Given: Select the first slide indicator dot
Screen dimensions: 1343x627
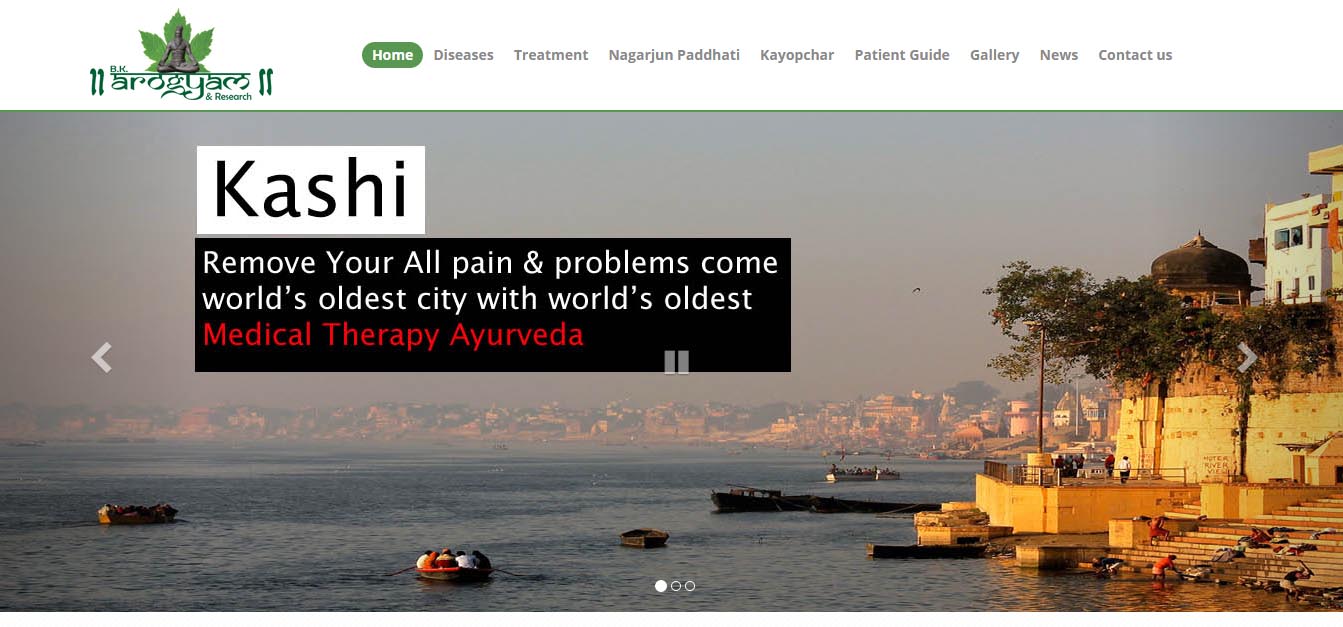Looking at the screenshot, I should point(661,586).
